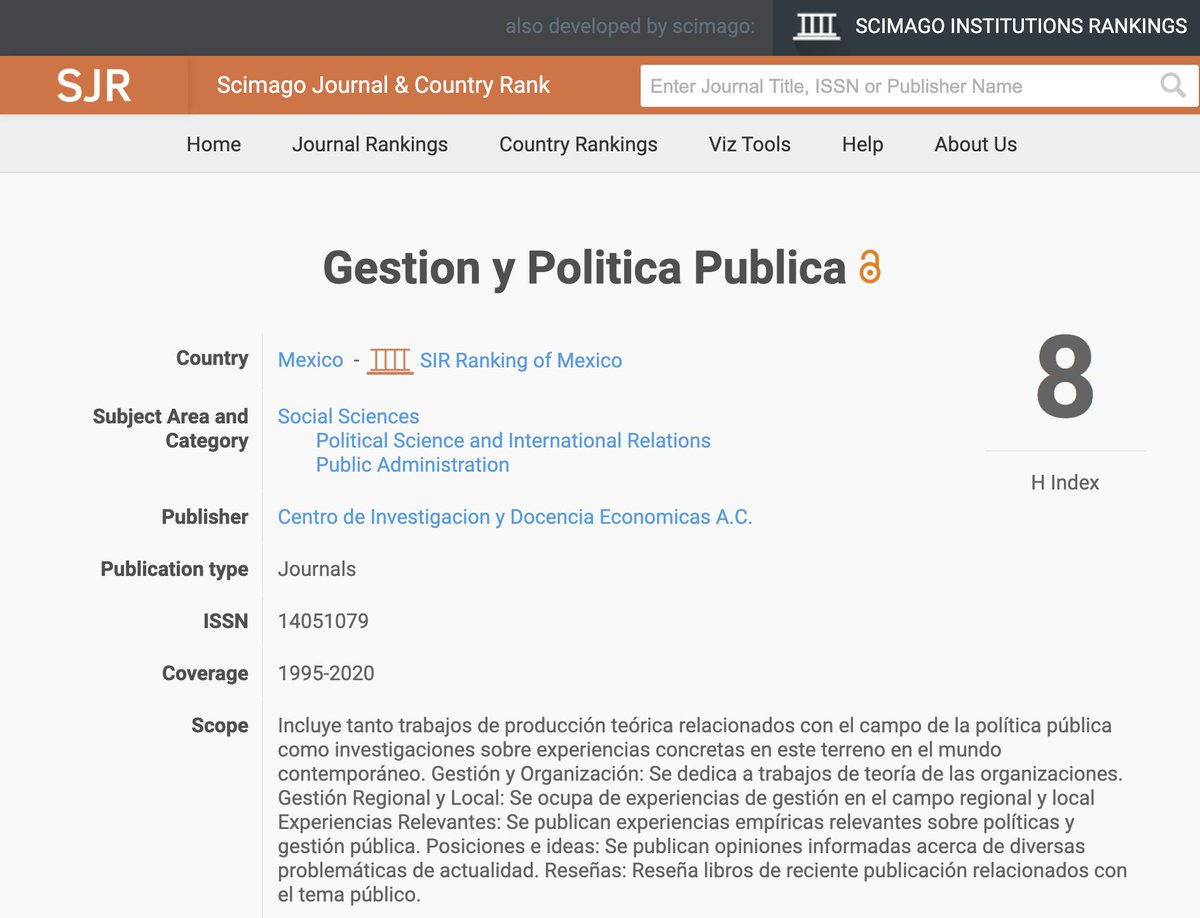
Task: Click the Publication type field label
Action: coord(174,569)
